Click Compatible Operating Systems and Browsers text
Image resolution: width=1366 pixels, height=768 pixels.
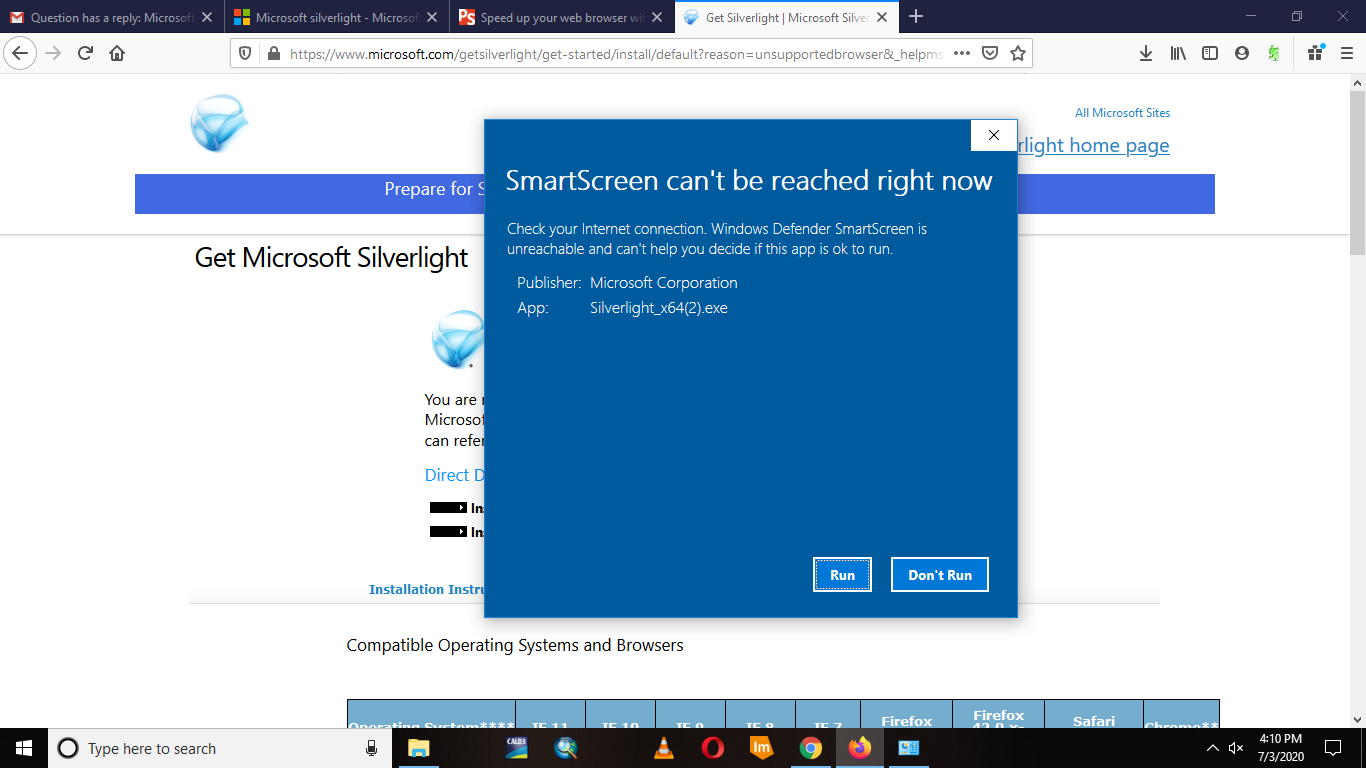pyautogui.click(x=515, y=645)
